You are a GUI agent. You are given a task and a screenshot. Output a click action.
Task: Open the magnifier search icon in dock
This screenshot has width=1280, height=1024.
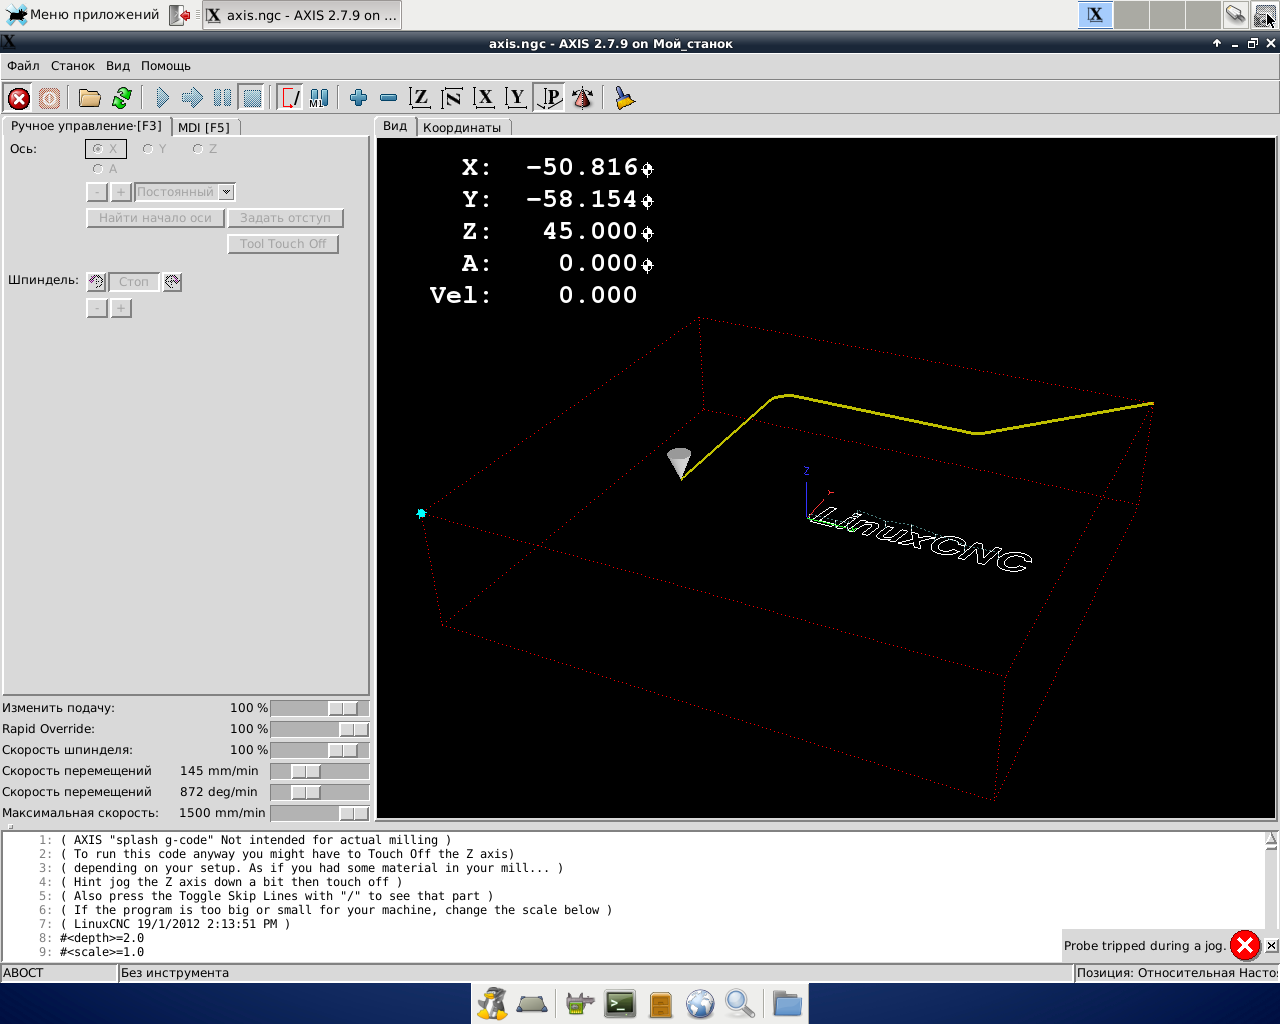[x=740, y=1003]
